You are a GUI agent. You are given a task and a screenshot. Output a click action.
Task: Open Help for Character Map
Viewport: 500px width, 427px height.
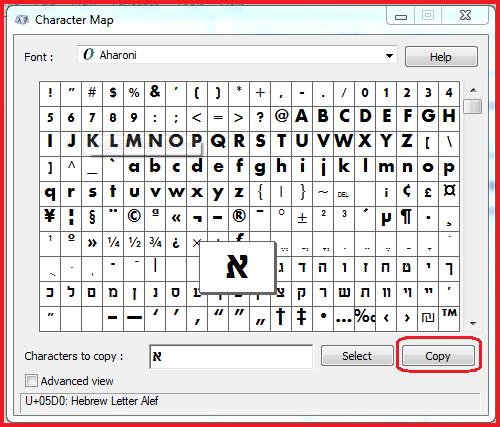click(x=441, y=57)
